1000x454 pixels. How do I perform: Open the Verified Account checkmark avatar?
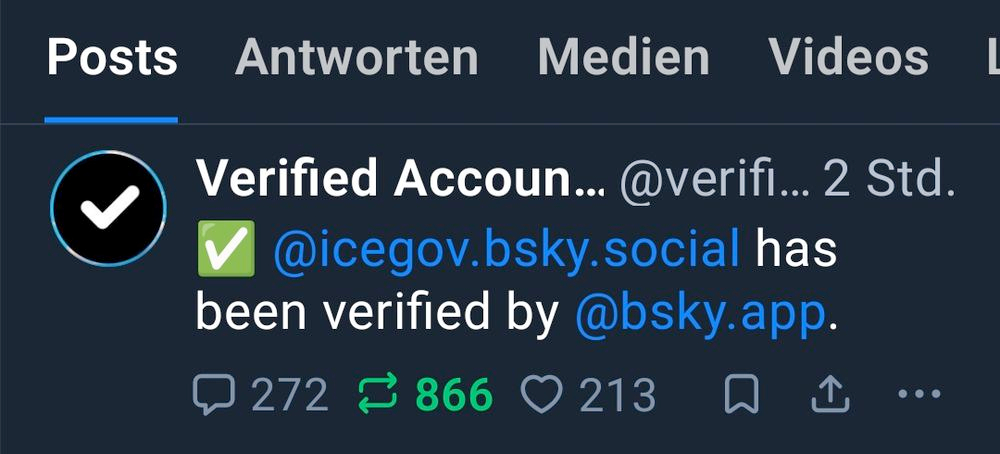(x=108, y=208)
